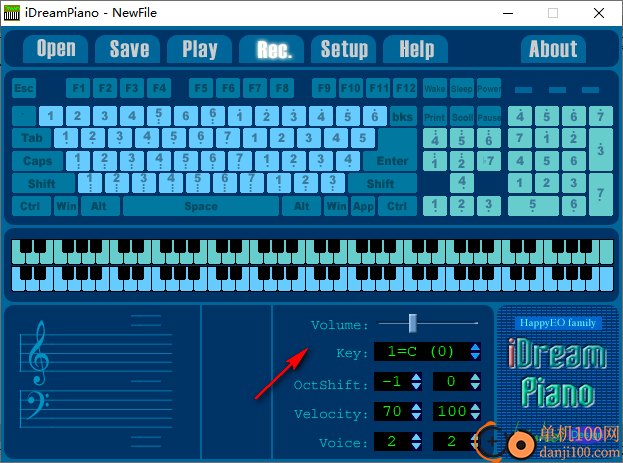This screenshot has width=623, height=463.
Task: Click the Tab key
Action: [x=32, y=138]
